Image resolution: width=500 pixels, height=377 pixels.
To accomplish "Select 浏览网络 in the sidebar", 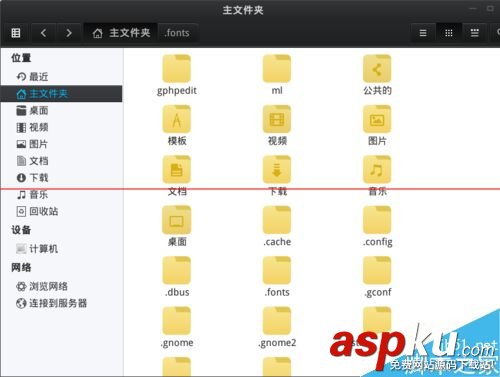I will coord(62,286).
